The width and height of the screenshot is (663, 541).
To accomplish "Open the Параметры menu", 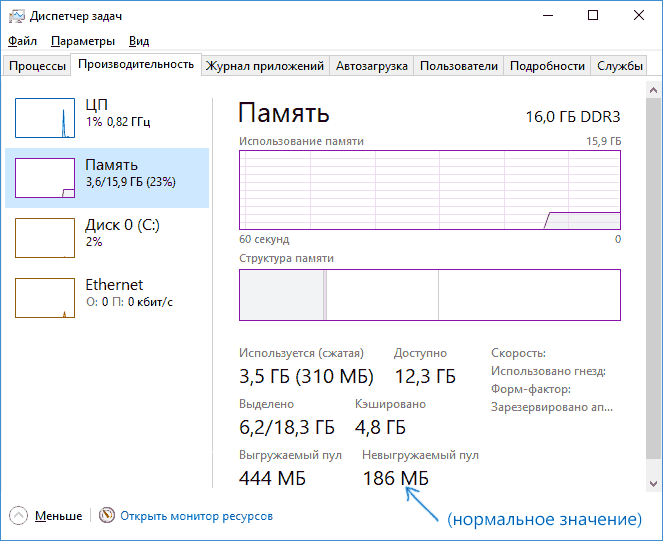I will (83, 41).
